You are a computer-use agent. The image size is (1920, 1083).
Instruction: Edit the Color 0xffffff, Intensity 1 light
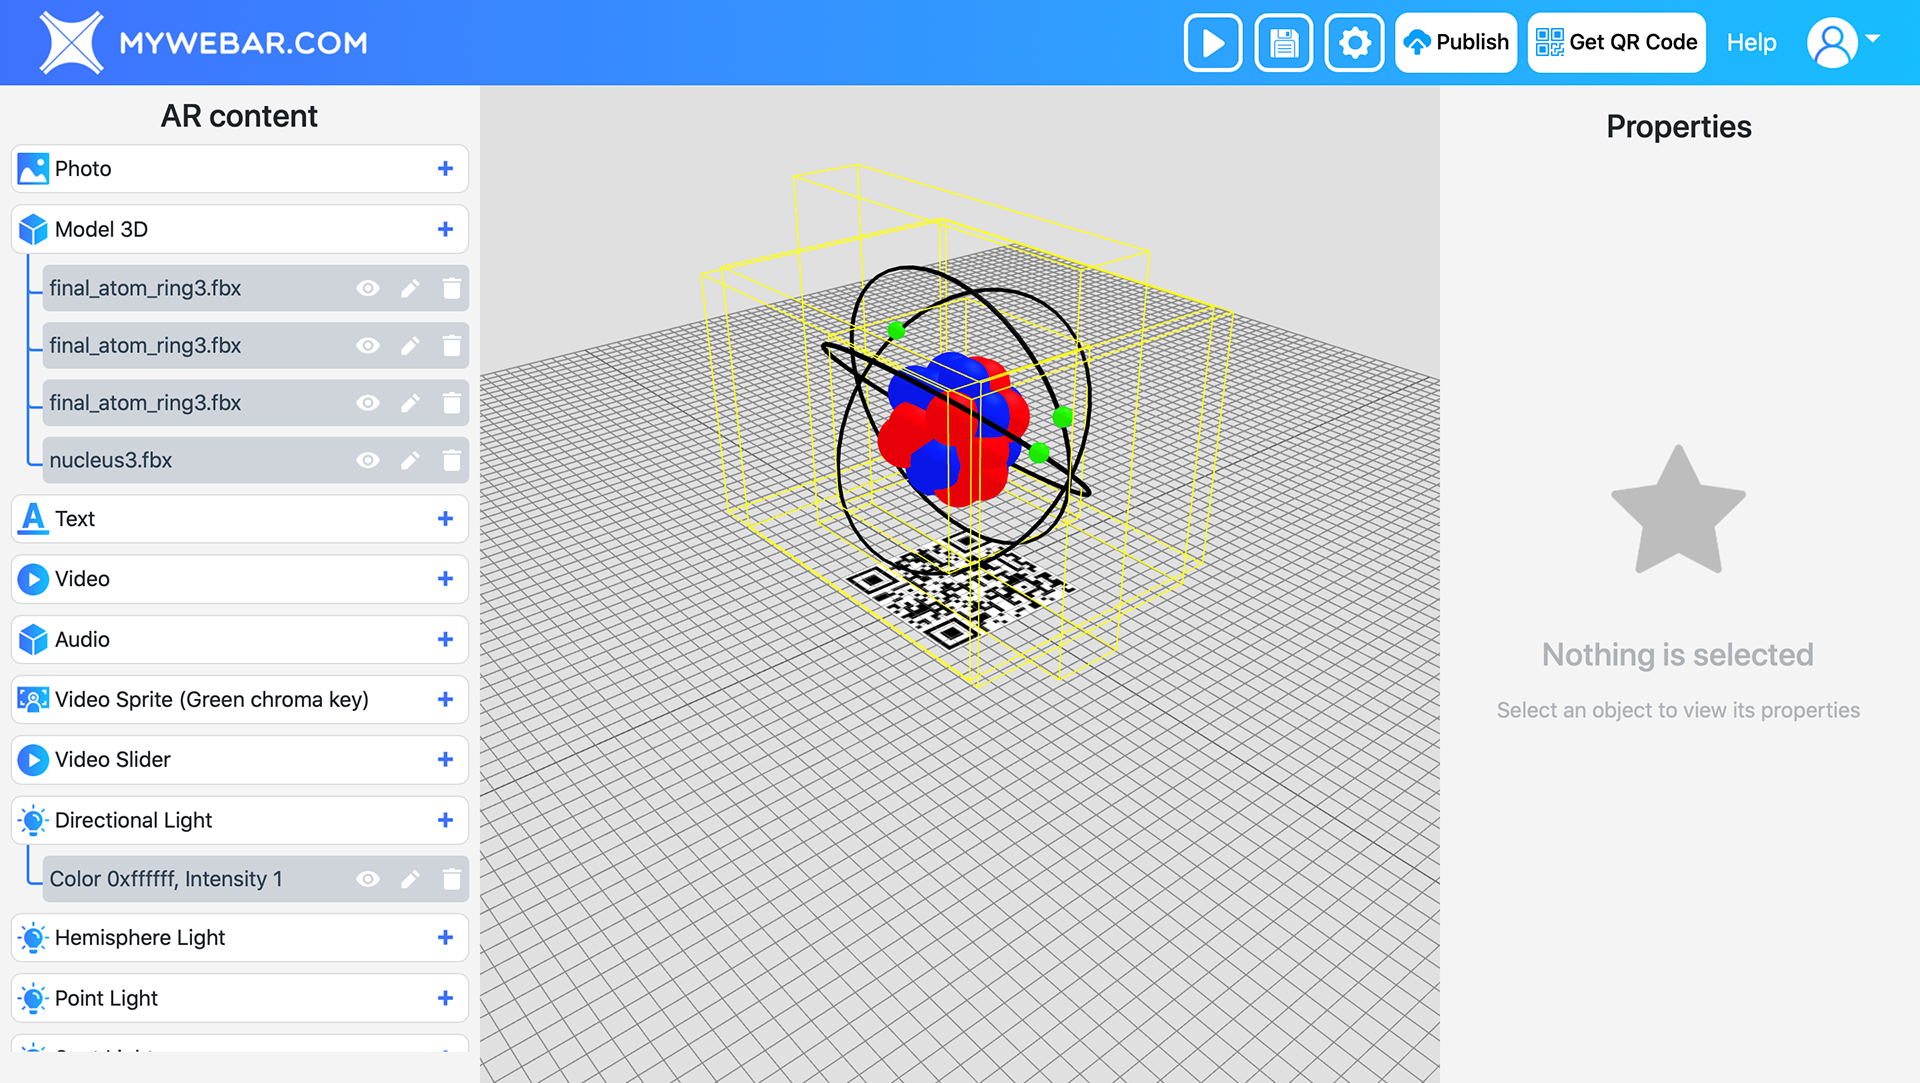[410, 878]
